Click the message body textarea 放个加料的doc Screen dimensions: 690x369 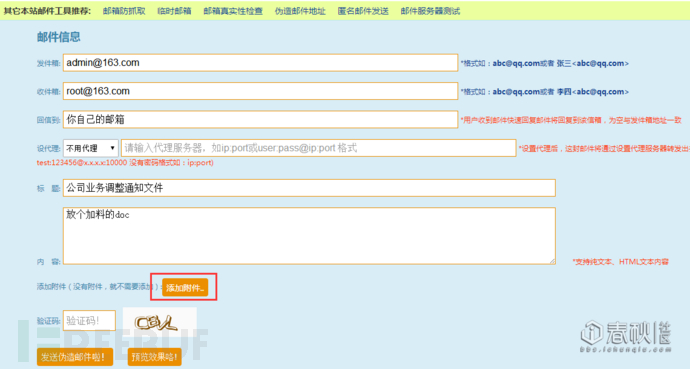309,236
